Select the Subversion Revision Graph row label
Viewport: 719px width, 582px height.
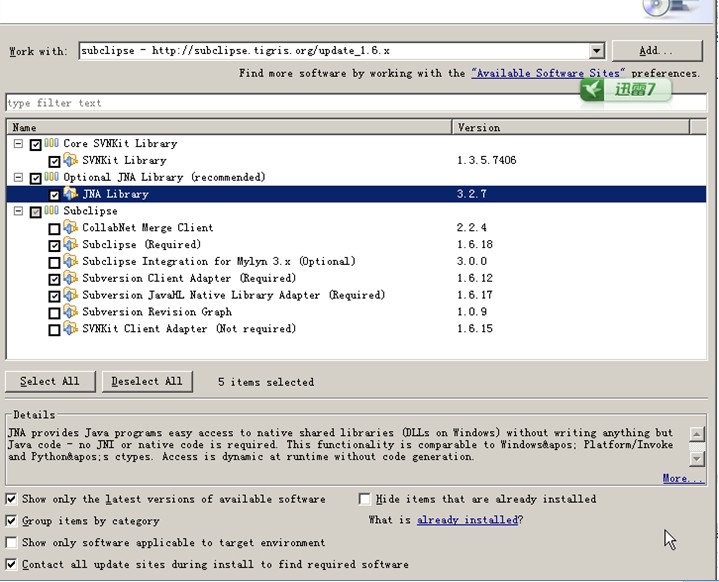coord(157,312)
